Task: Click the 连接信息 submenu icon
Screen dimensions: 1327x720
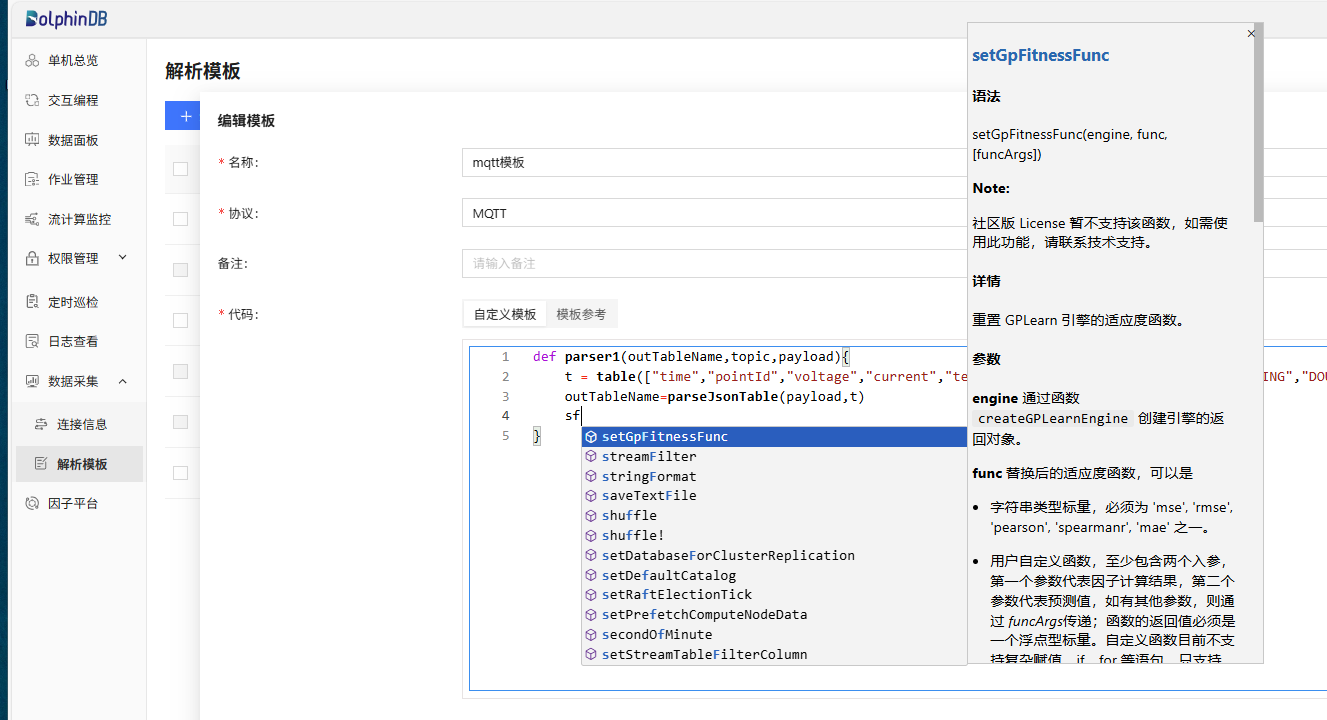Action: click(x=41, y=424)
